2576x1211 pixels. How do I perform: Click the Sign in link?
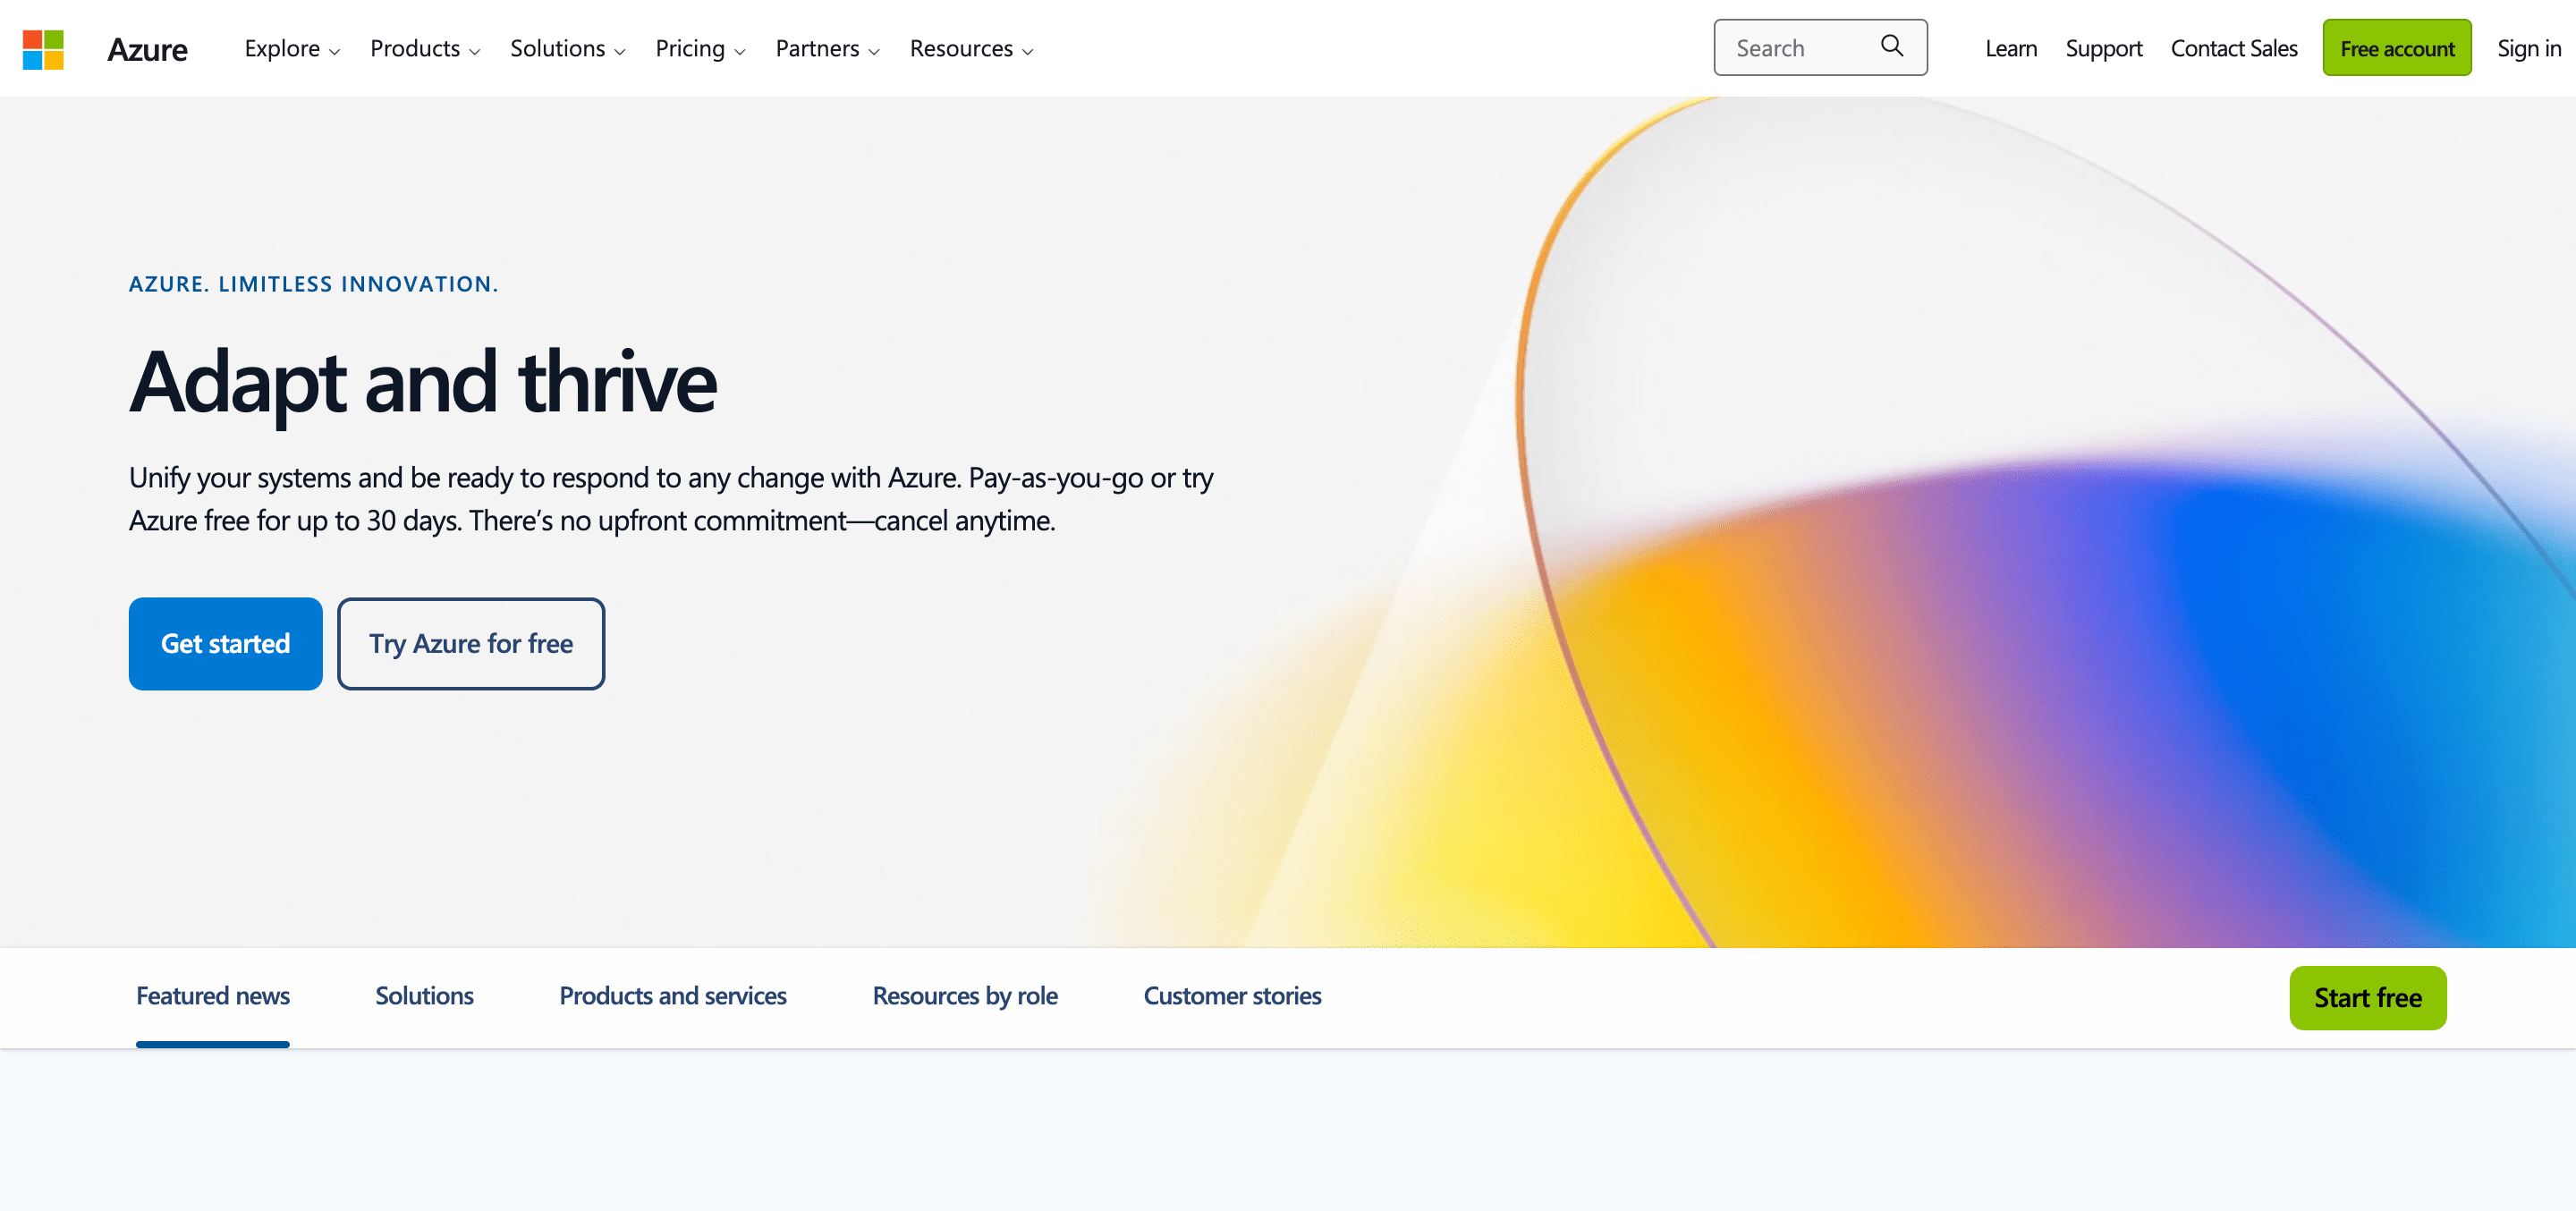tap(2528, 49)
